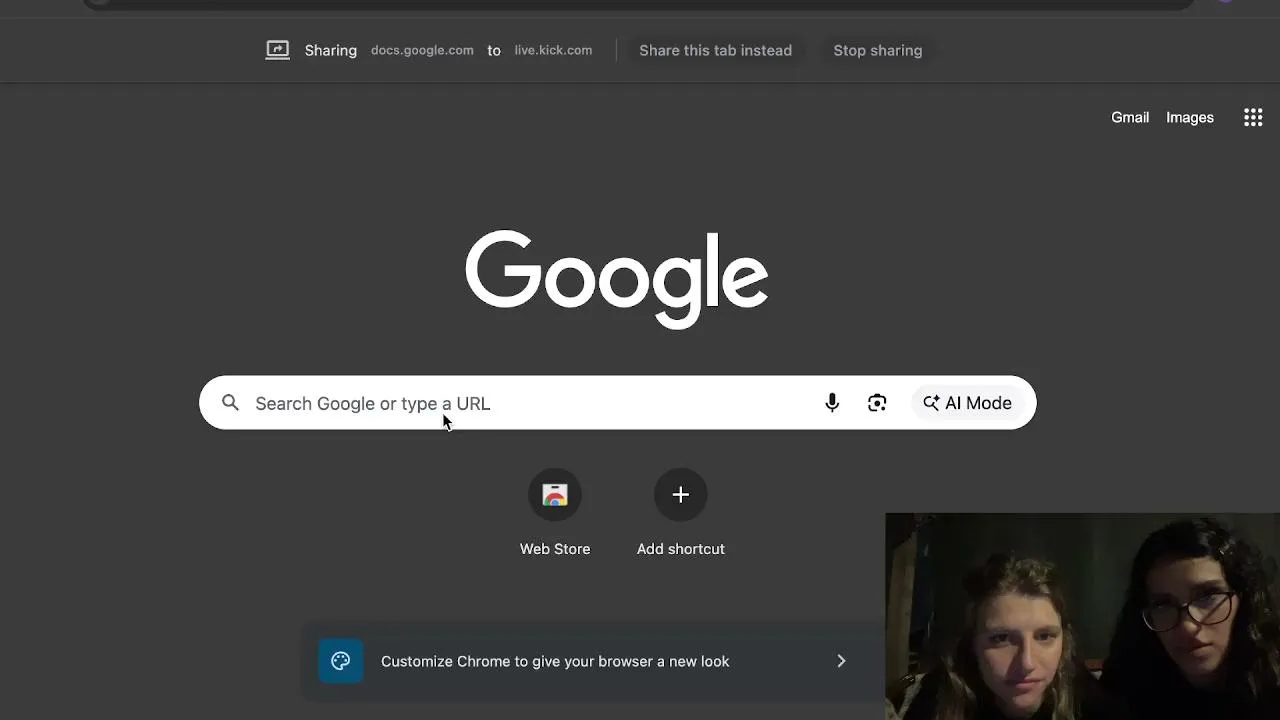The image size is (1280, 720).
Task: Stop sharing the tab
Action: (x=878, y=50)
